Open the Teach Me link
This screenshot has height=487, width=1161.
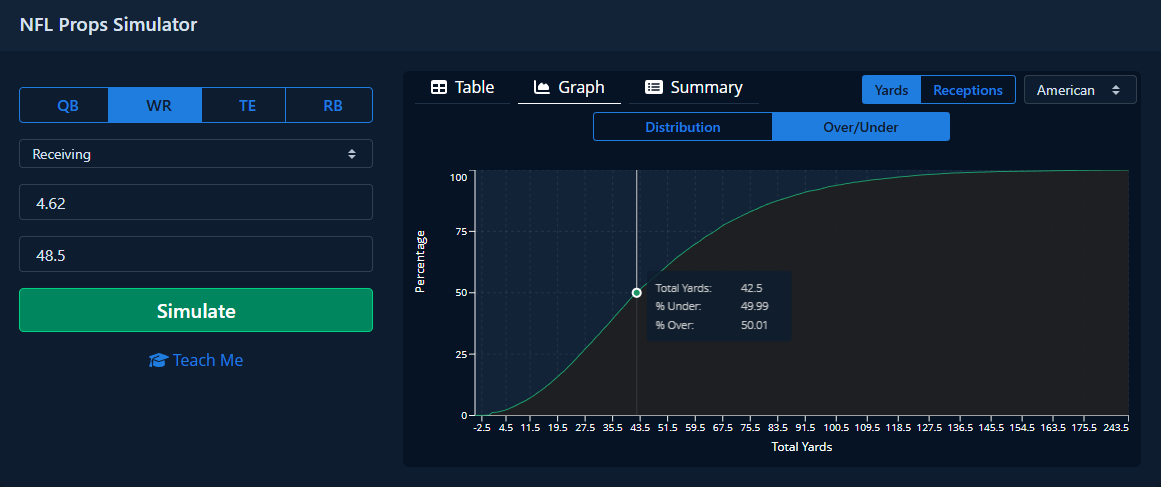[x=207, y=360]
